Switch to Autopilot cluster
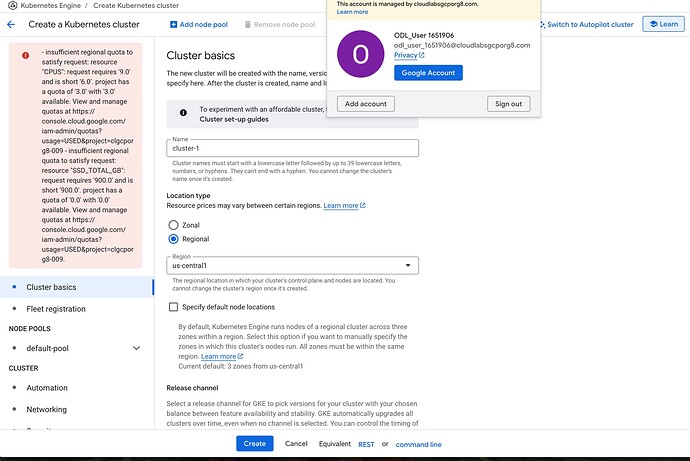Viewport: 690px width, 461px height. point(586,25)
